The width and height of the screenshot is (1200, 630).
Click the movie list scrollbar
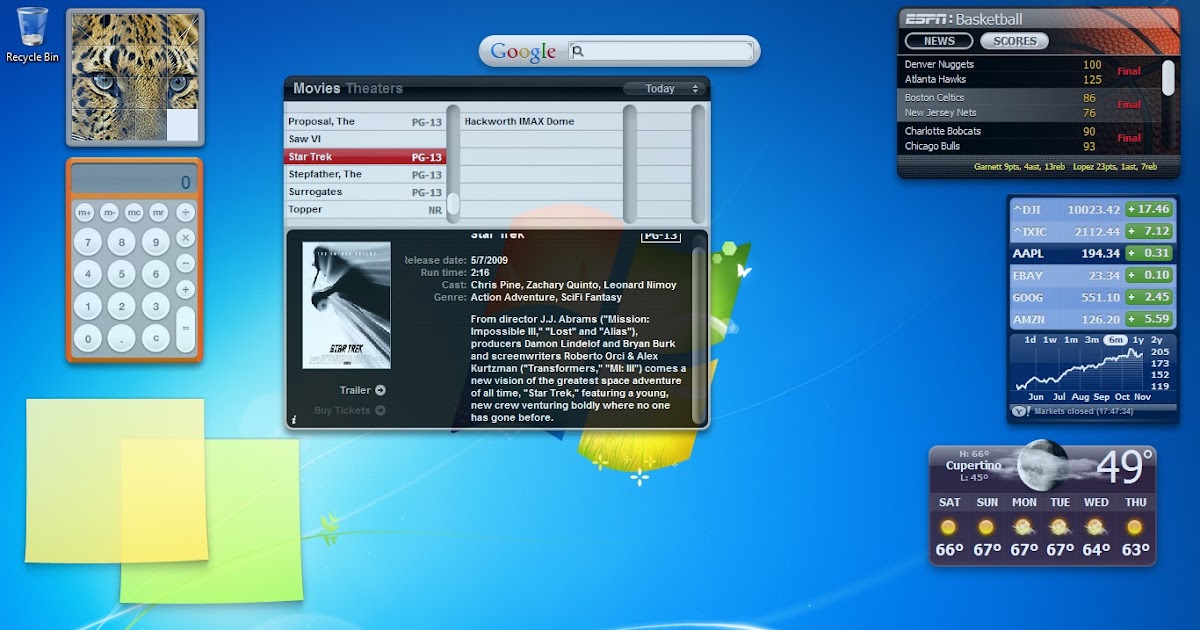[x=453, y=162]
